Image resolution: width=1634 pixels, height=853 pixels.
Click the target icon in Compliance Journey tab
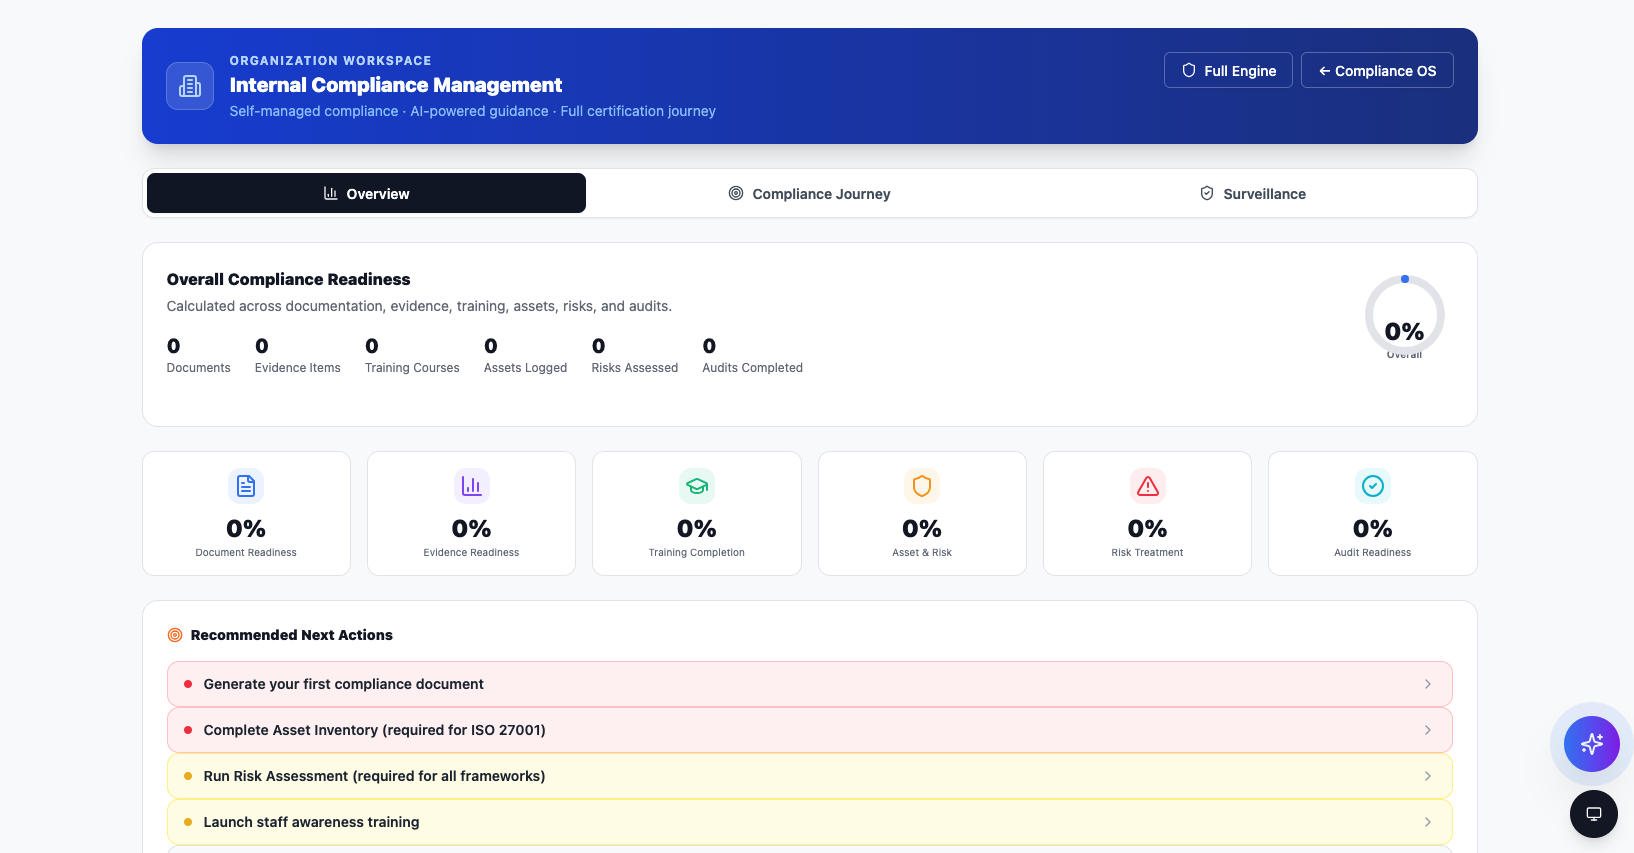(x=736, y=193)
